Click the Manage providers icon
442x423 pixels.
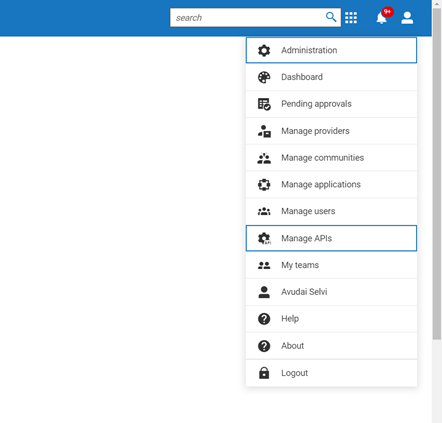[x=264, y=131]
